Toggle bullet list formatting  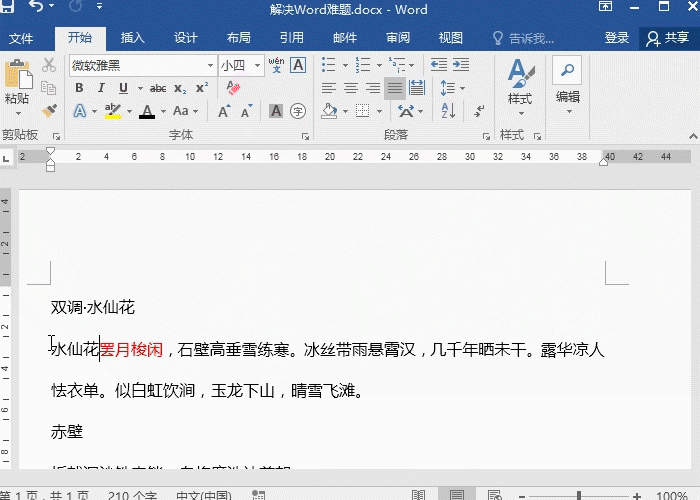329,65
